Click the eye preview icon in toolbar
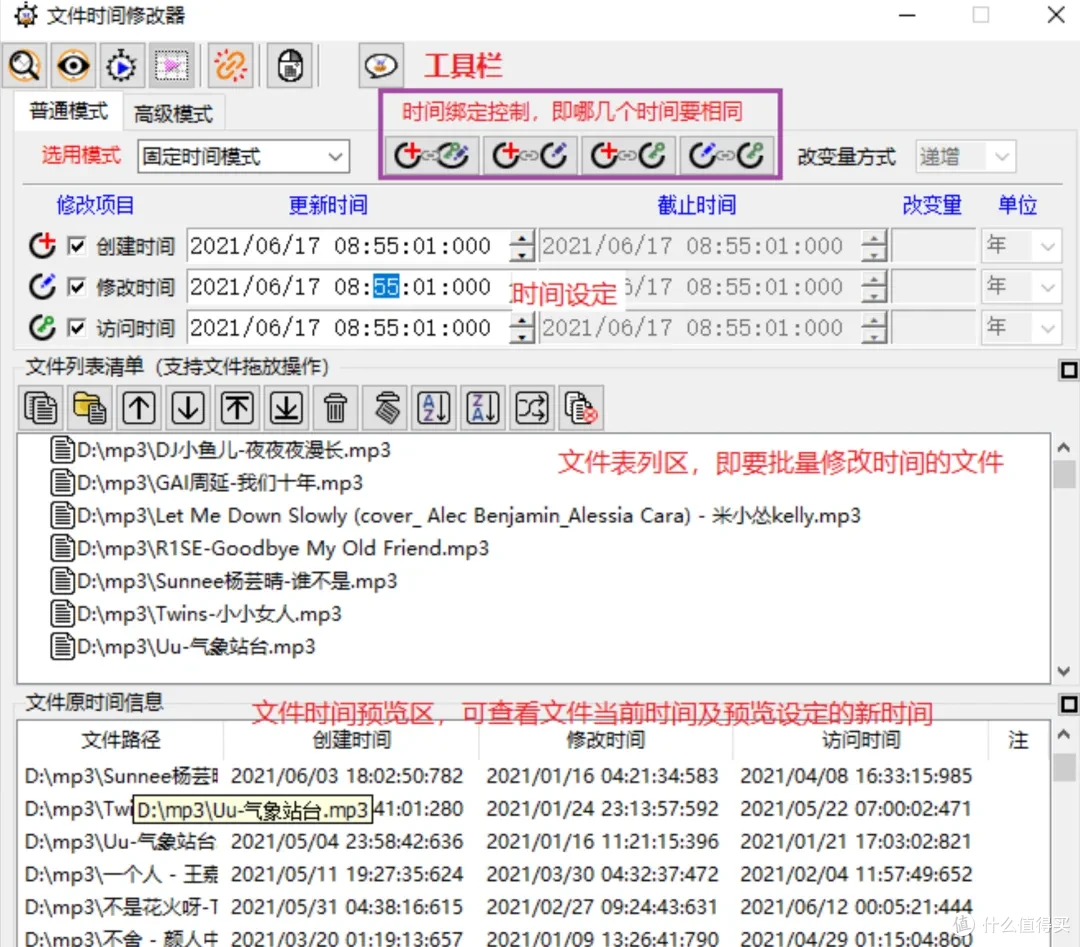The width and height of the screenshot is (1080, 947). point(73,65)
